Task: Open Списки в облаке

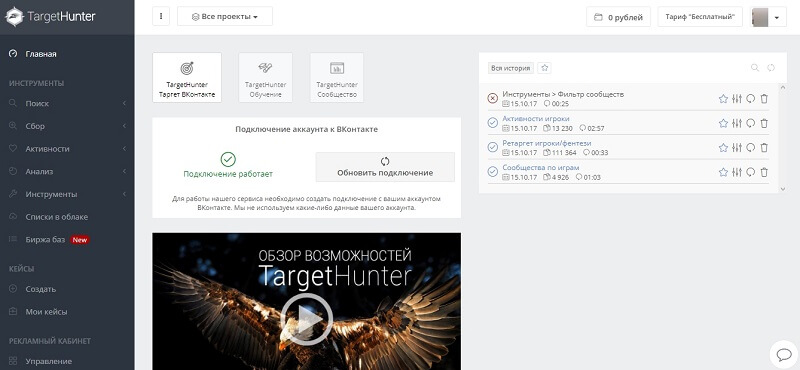Action: click(x=57, y=217)
